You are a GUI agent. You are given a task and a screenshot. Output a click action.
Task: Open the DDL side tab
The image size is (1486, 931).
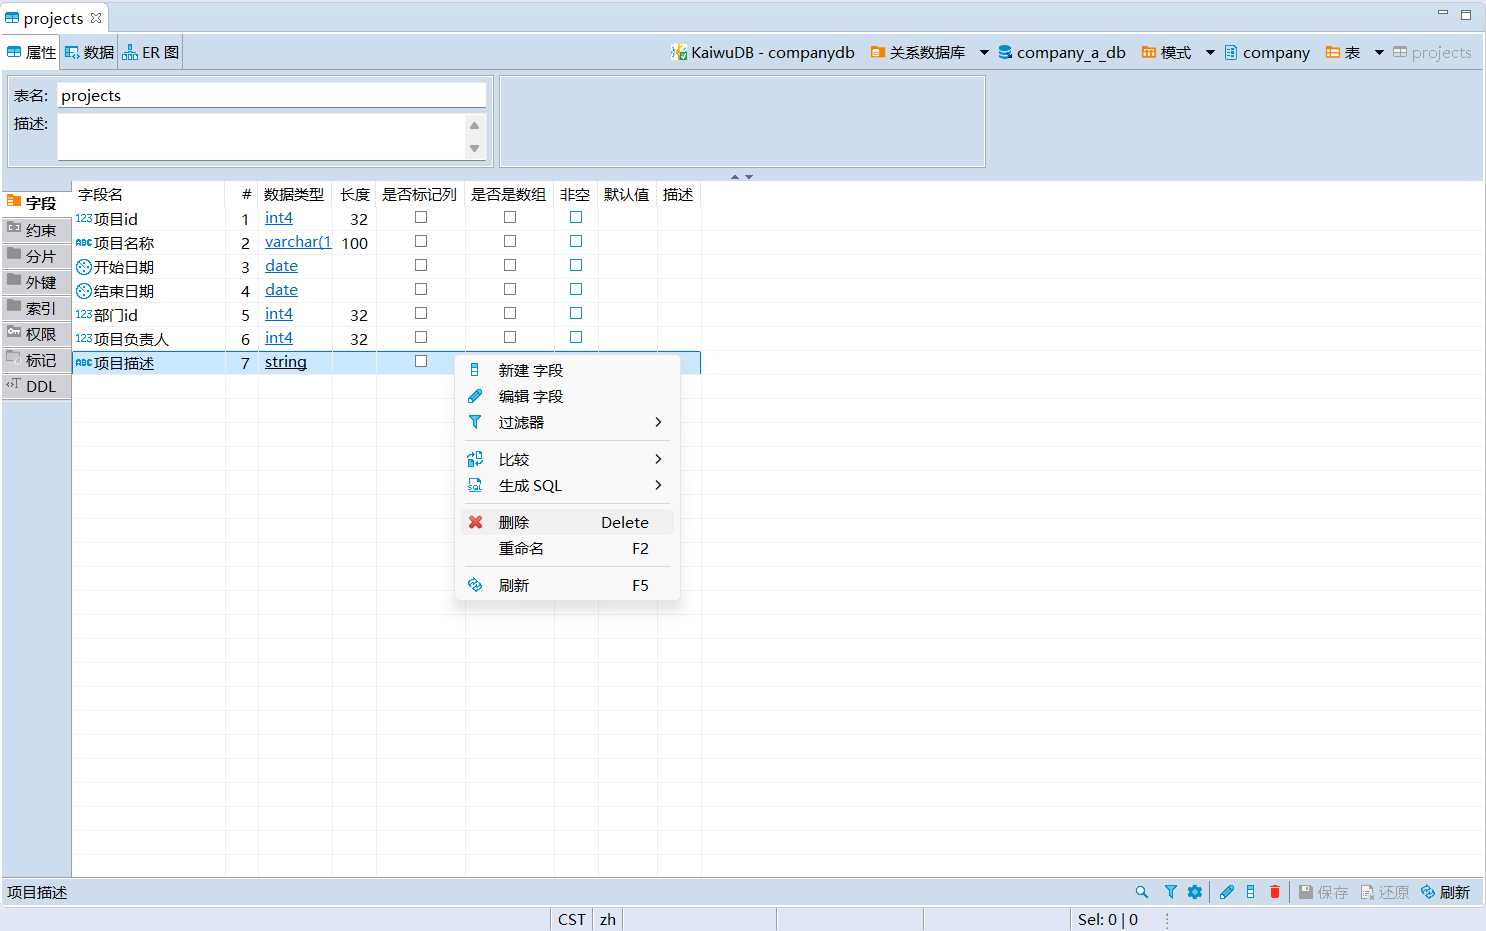37,386
